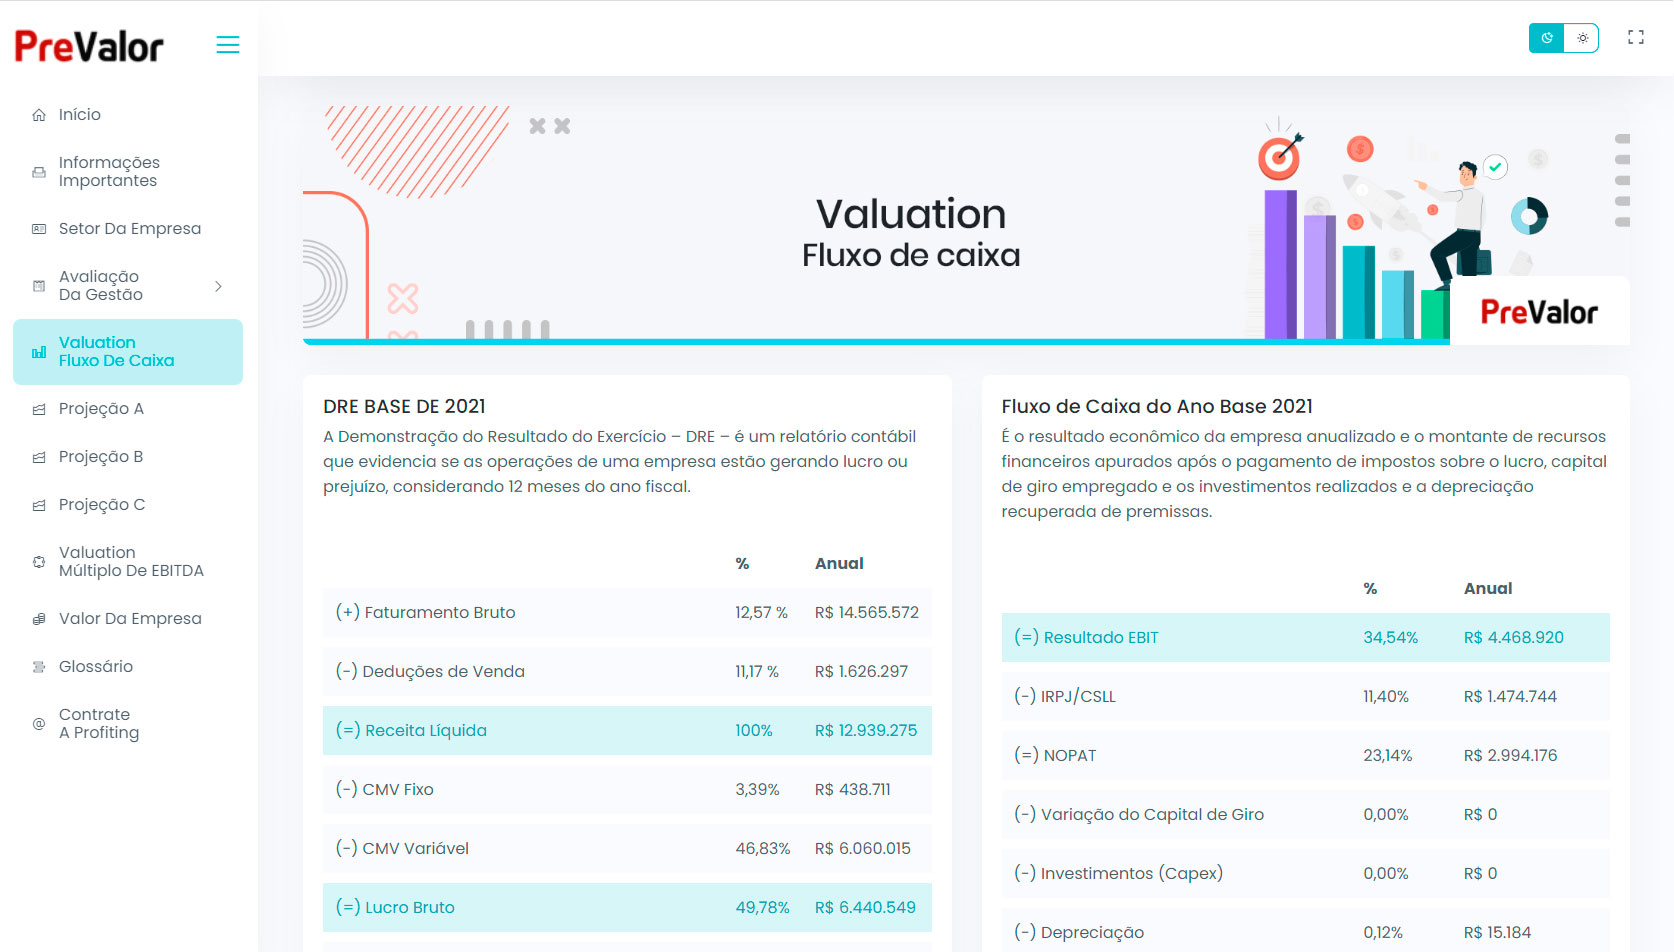1674x952 pixels.
Task: Click the Receita Líquida highlighted row
Action: click(627, 731)
